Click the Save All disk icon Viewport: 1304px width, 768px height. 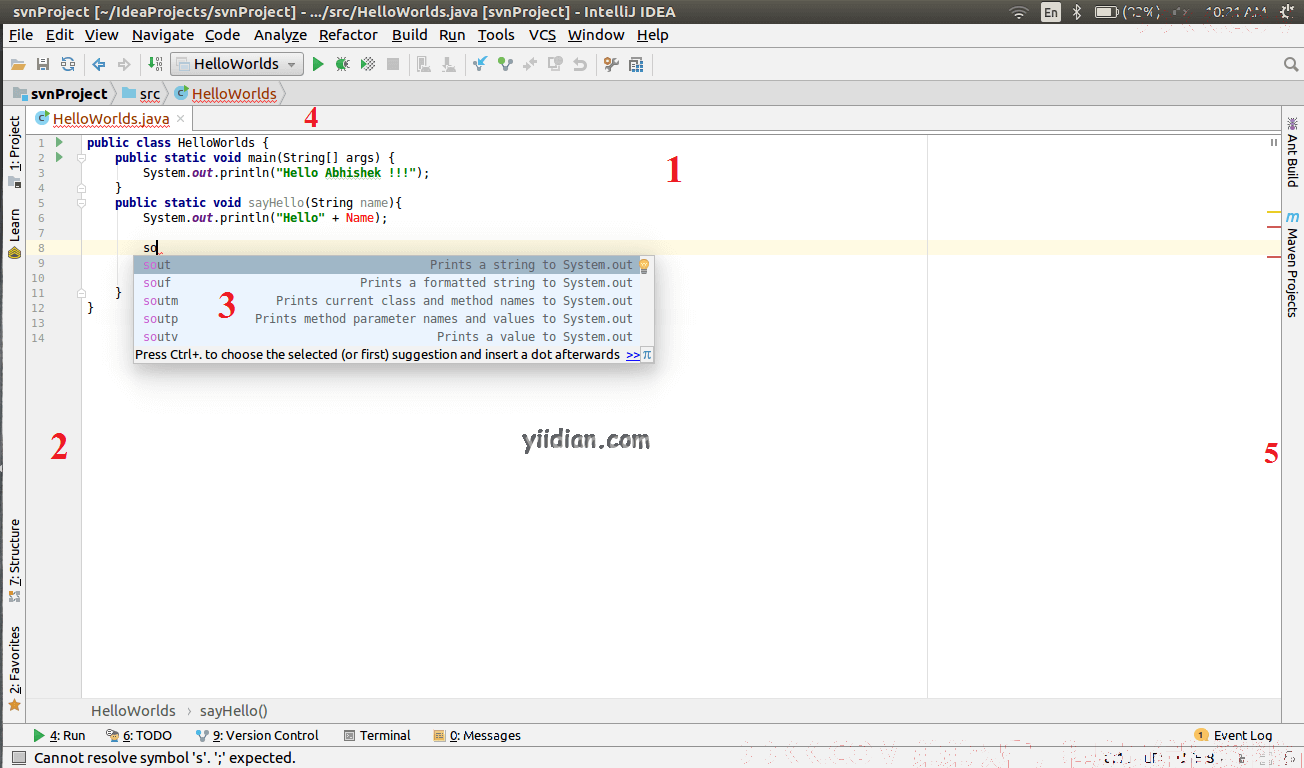(43, 64)
